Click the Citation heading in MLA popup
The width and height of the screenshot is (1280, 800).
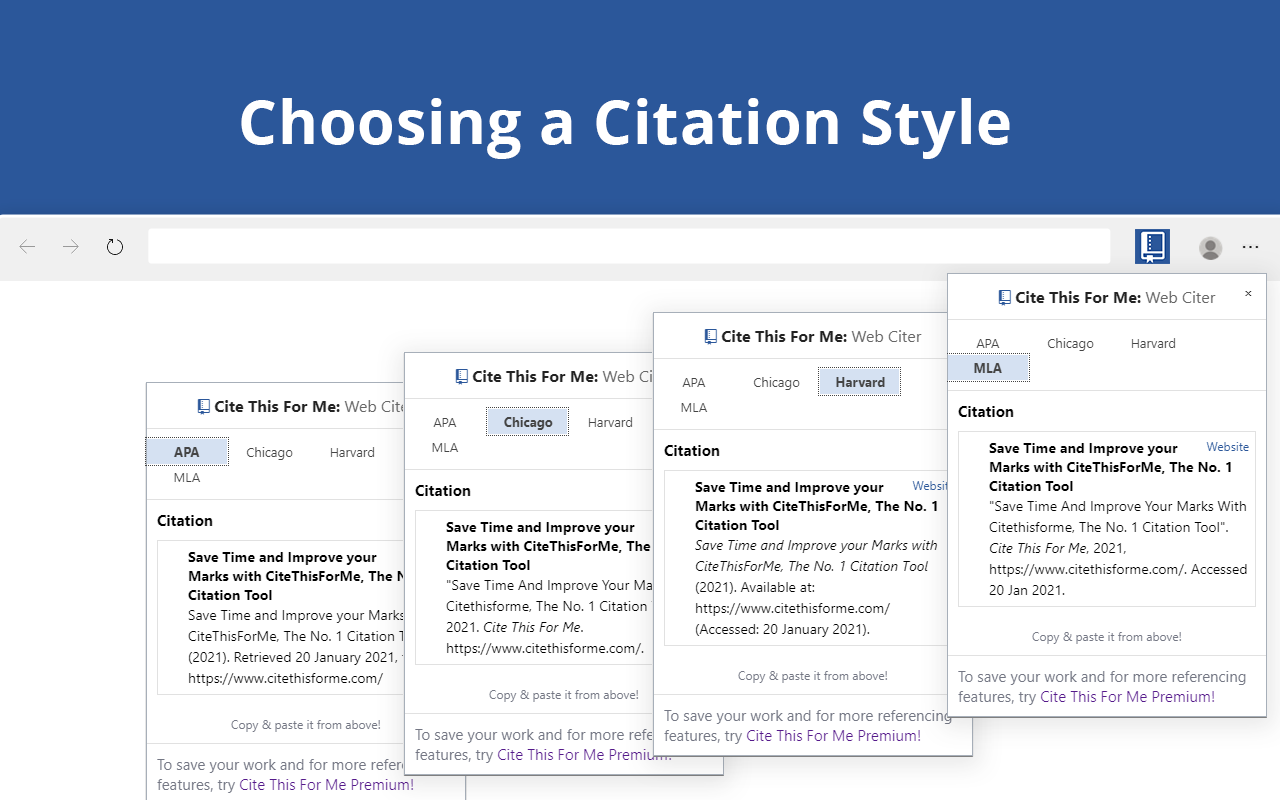tap(986, 411)
